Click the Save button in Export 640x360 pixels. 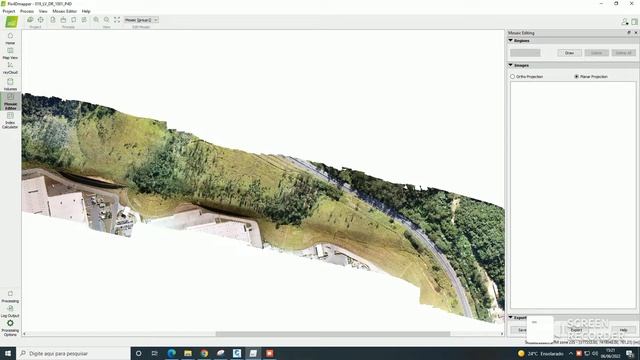tap(522, 330)
